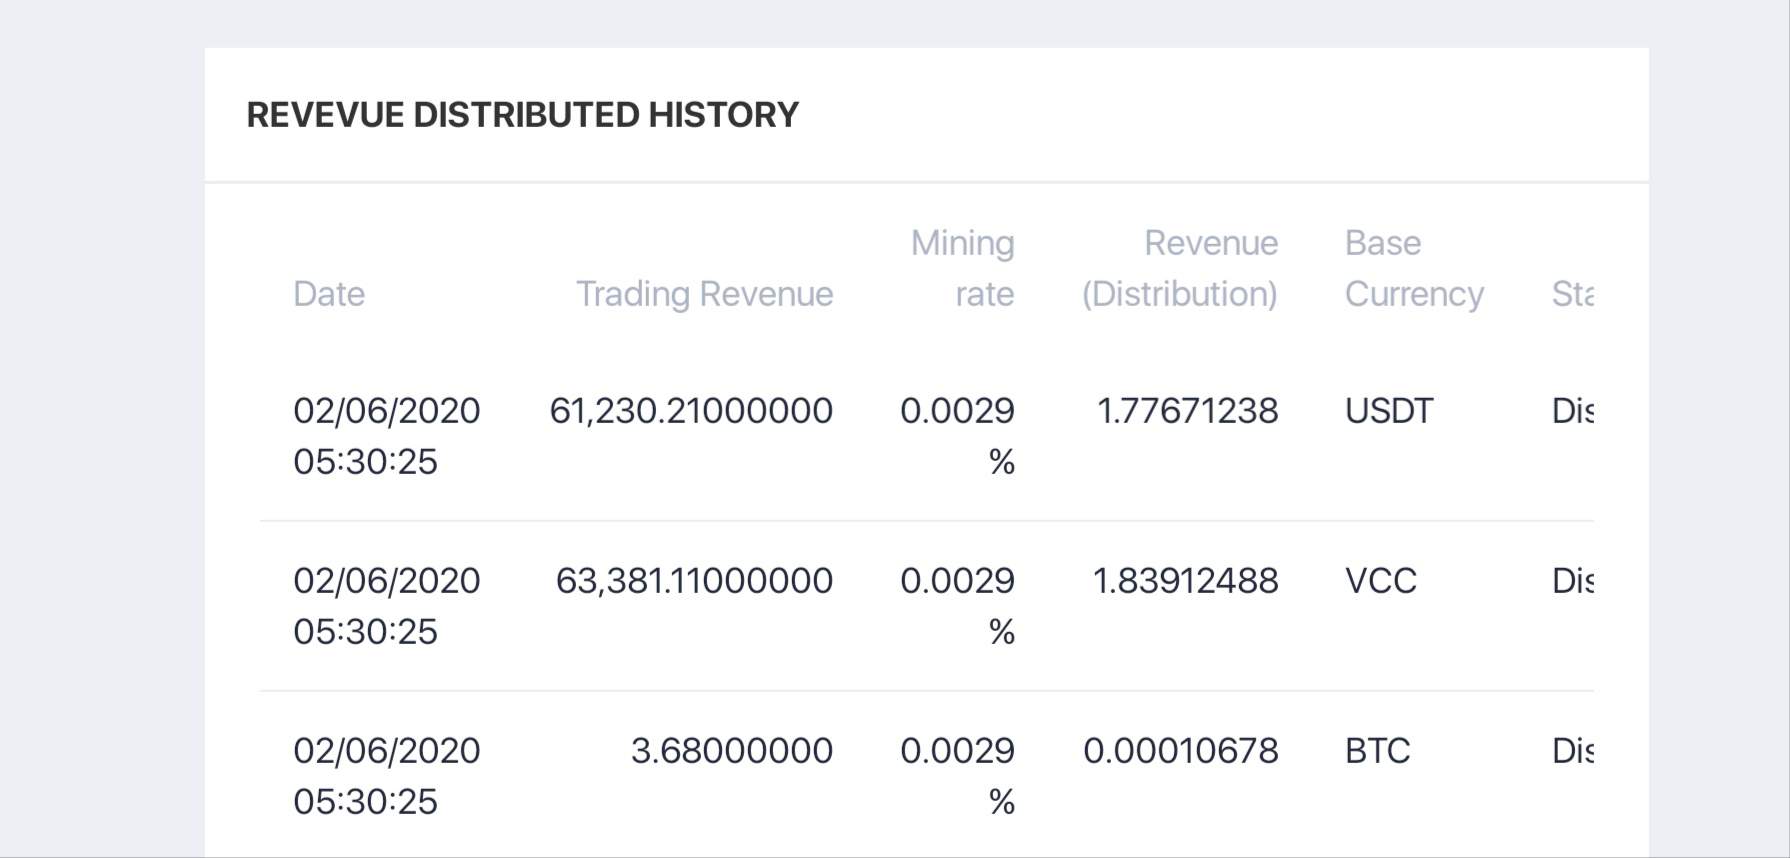Click trading revenue value 61,230.21000000
The height and width of the screenshot is (858, 1790).
click(x=691, y=411)
